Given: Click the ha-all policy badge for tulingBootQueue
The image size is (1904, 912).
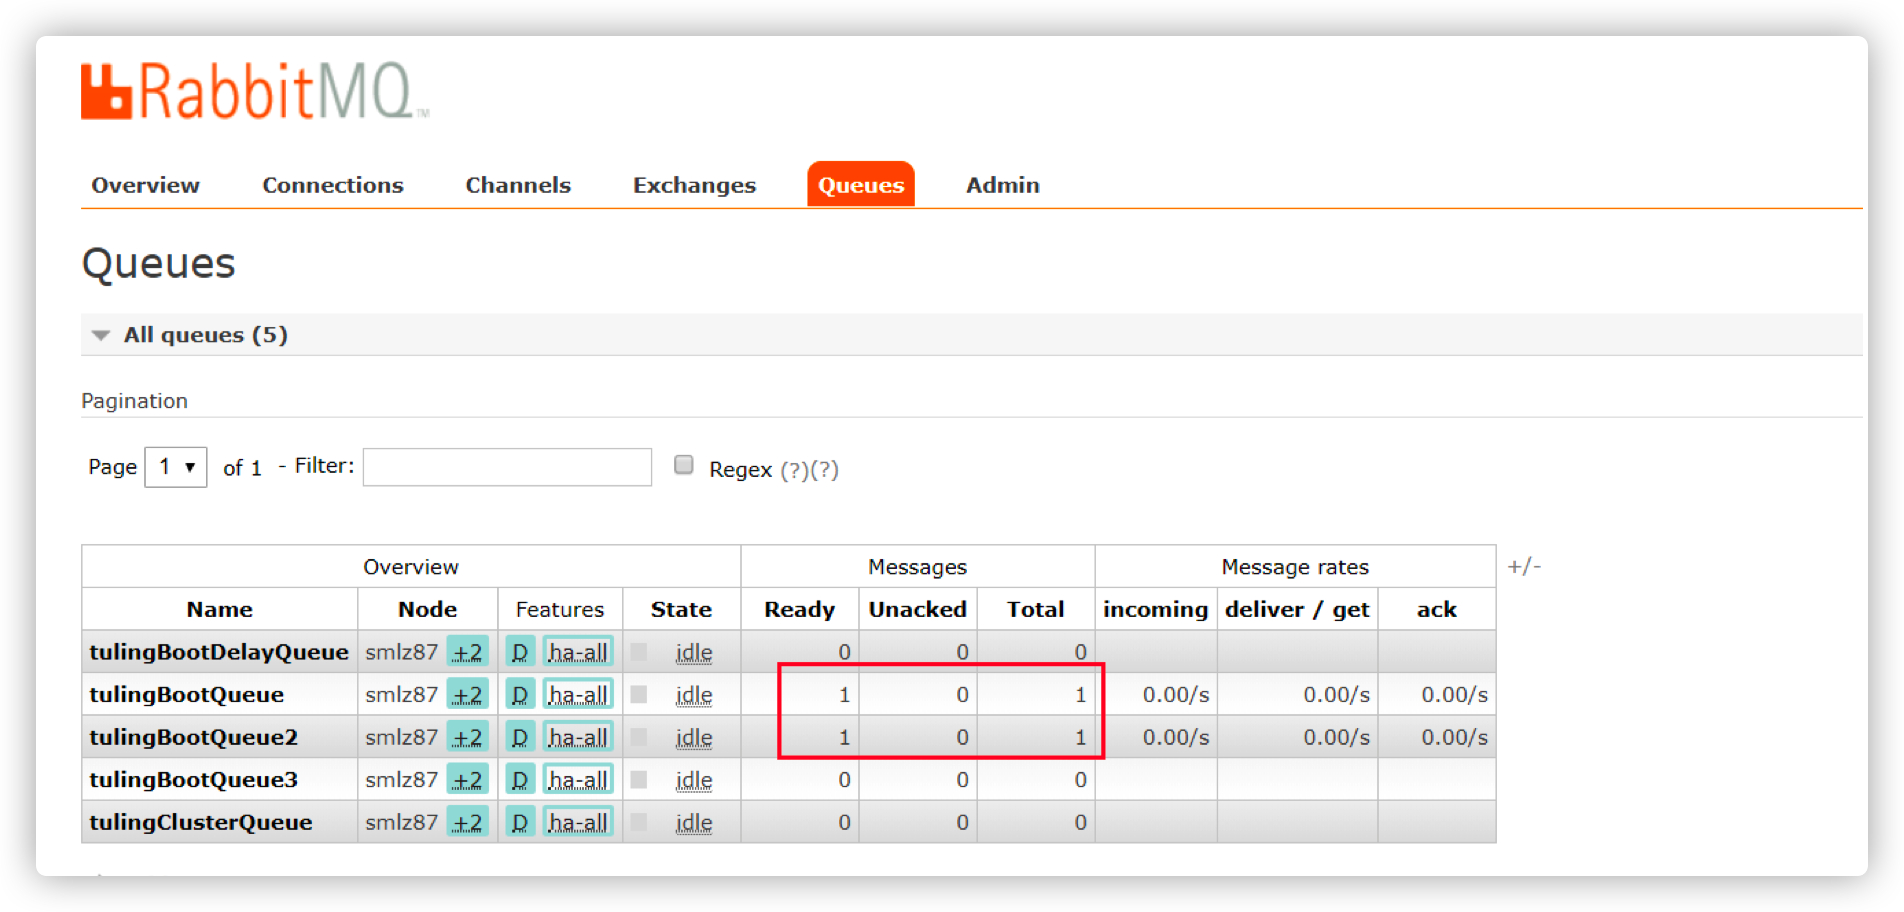Looking at the screenshot, I should click(578, 695).
